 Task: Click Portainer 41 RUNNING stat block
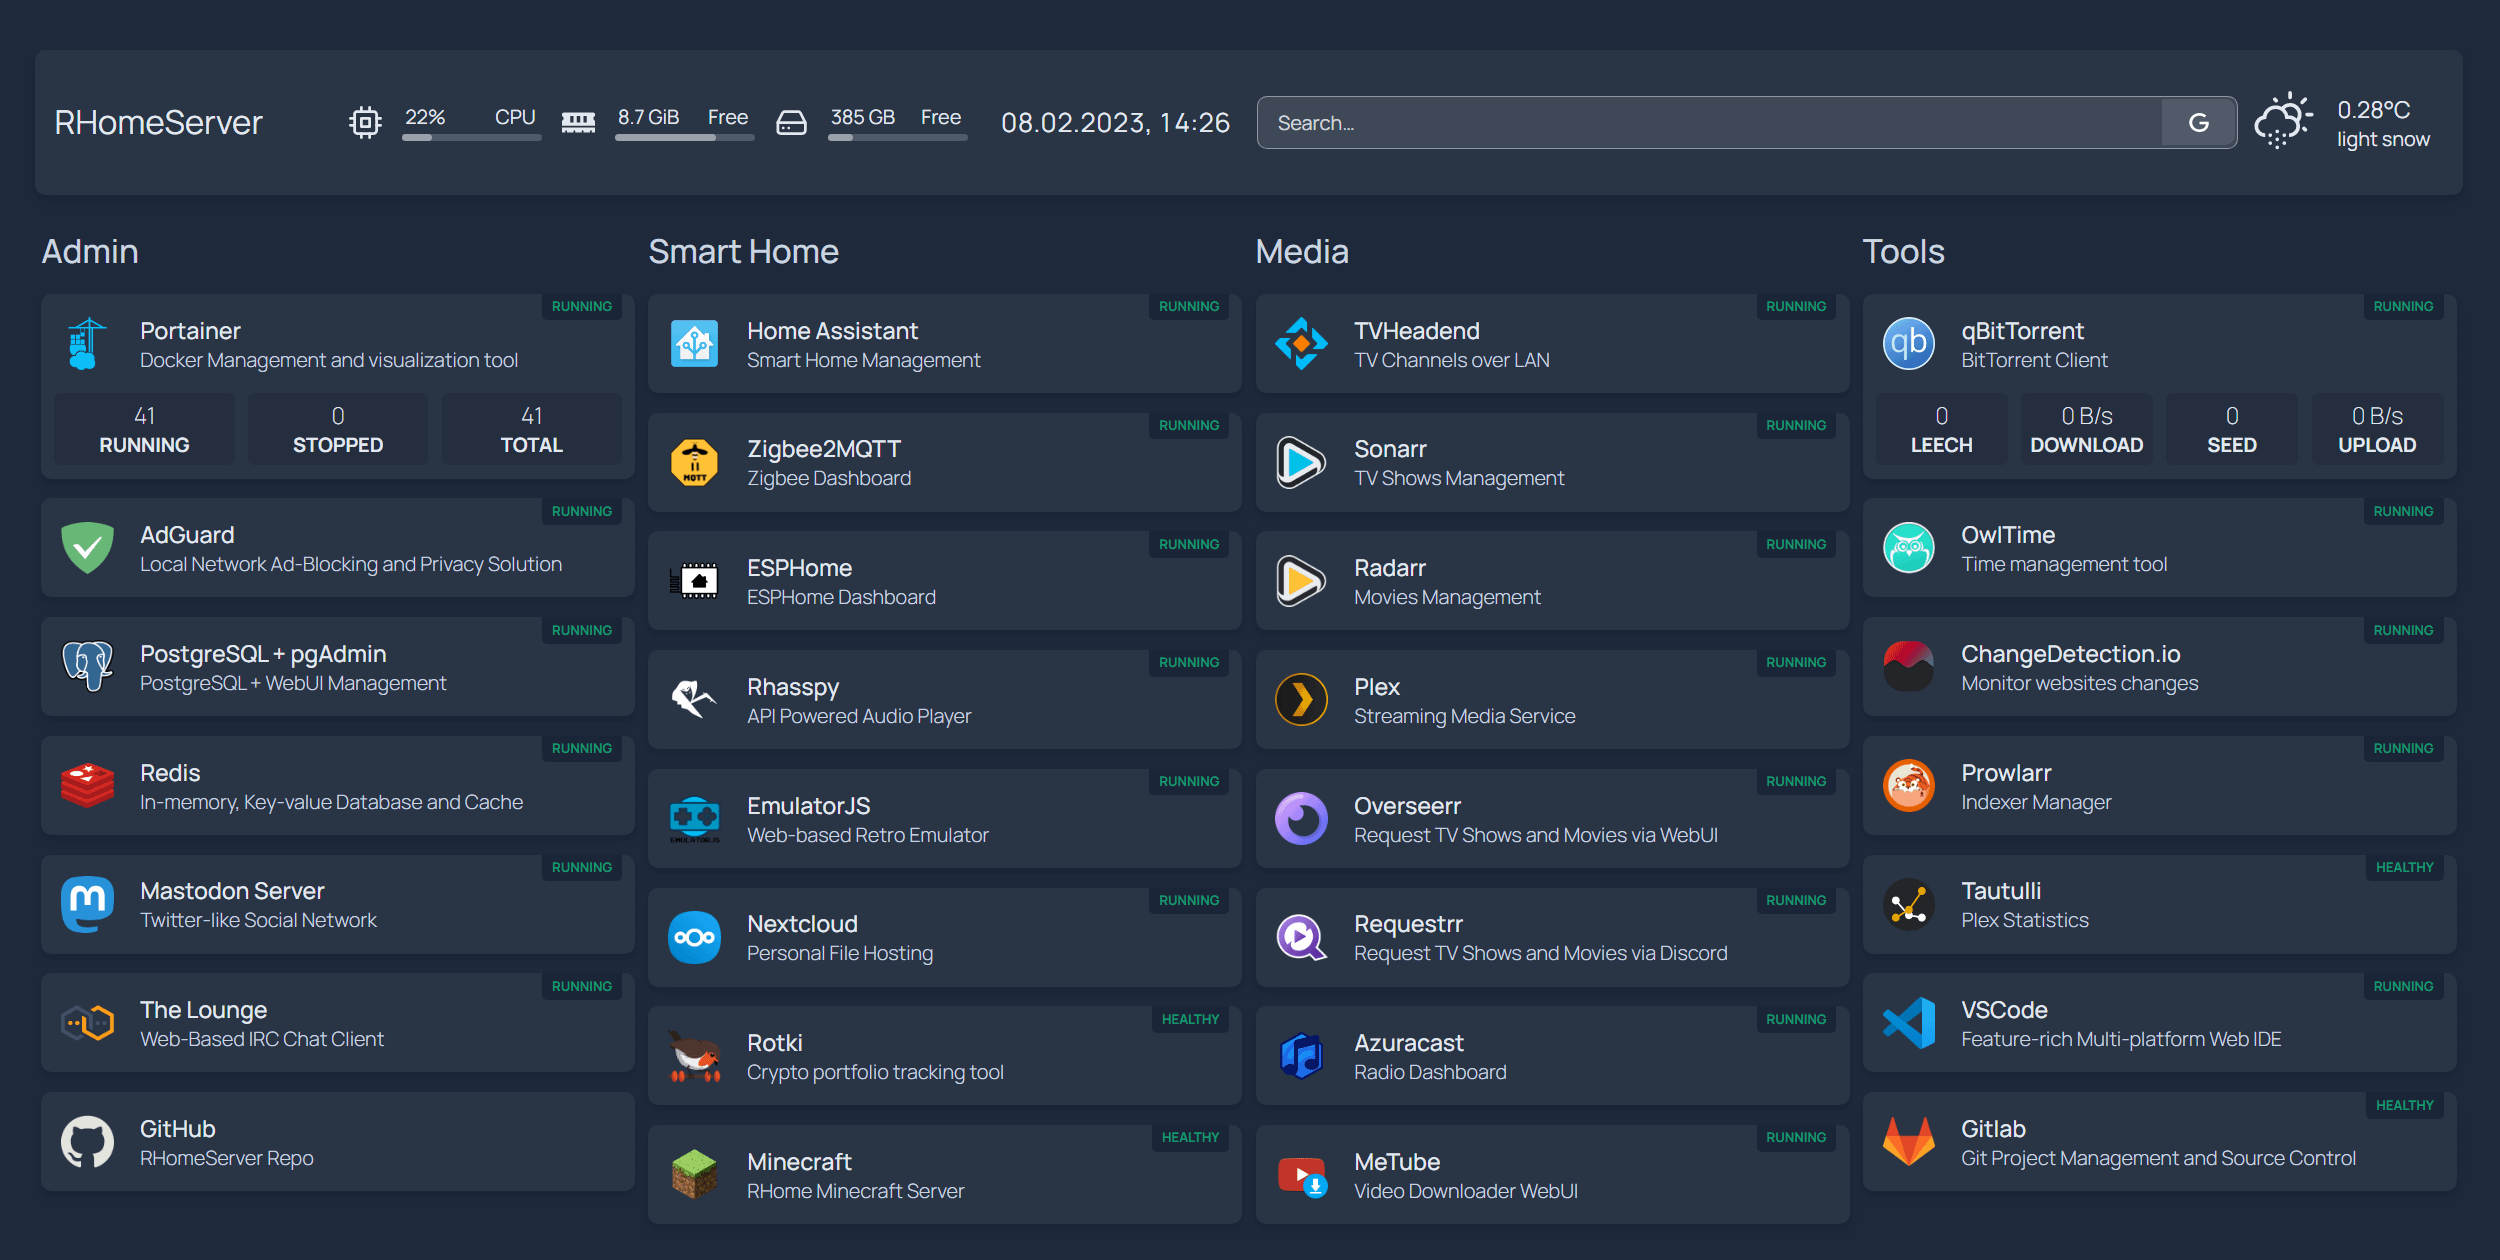click(144, 429)
